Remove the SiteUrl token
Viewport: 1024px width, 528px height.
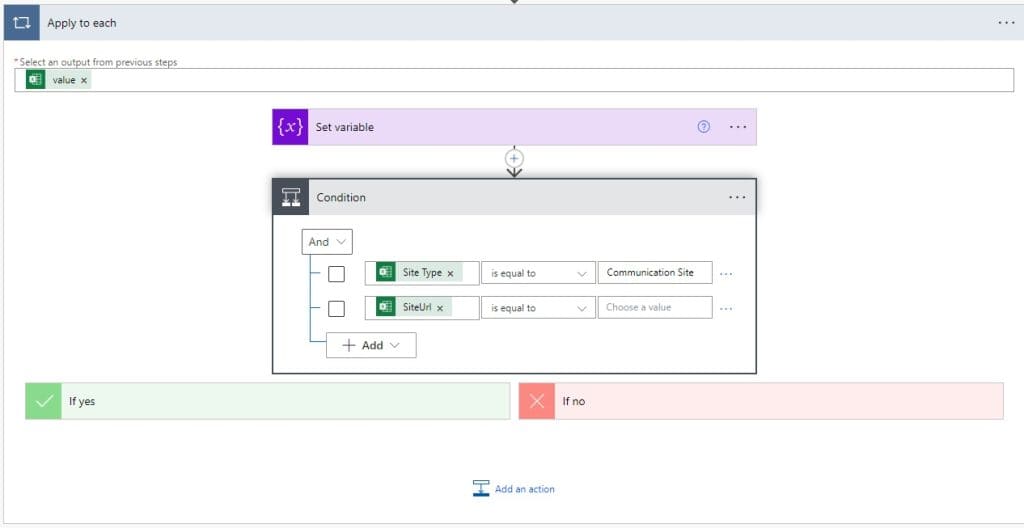point(440,308)
